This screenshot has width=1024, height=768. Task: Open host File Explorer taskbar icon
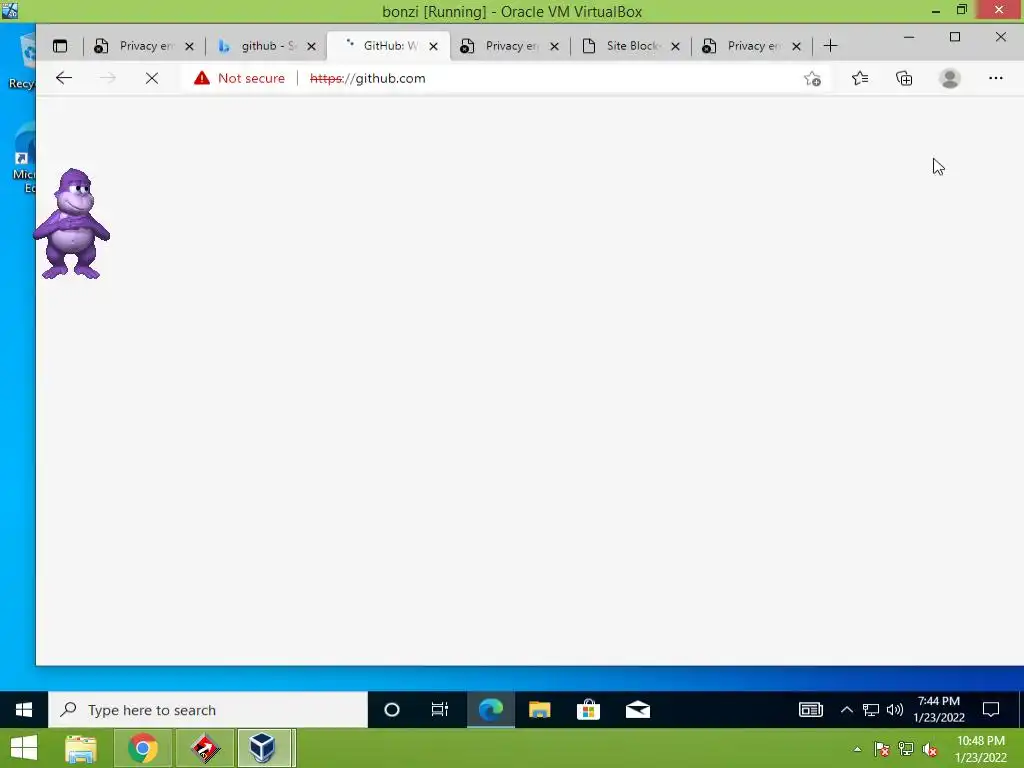(x=81, y=748)
